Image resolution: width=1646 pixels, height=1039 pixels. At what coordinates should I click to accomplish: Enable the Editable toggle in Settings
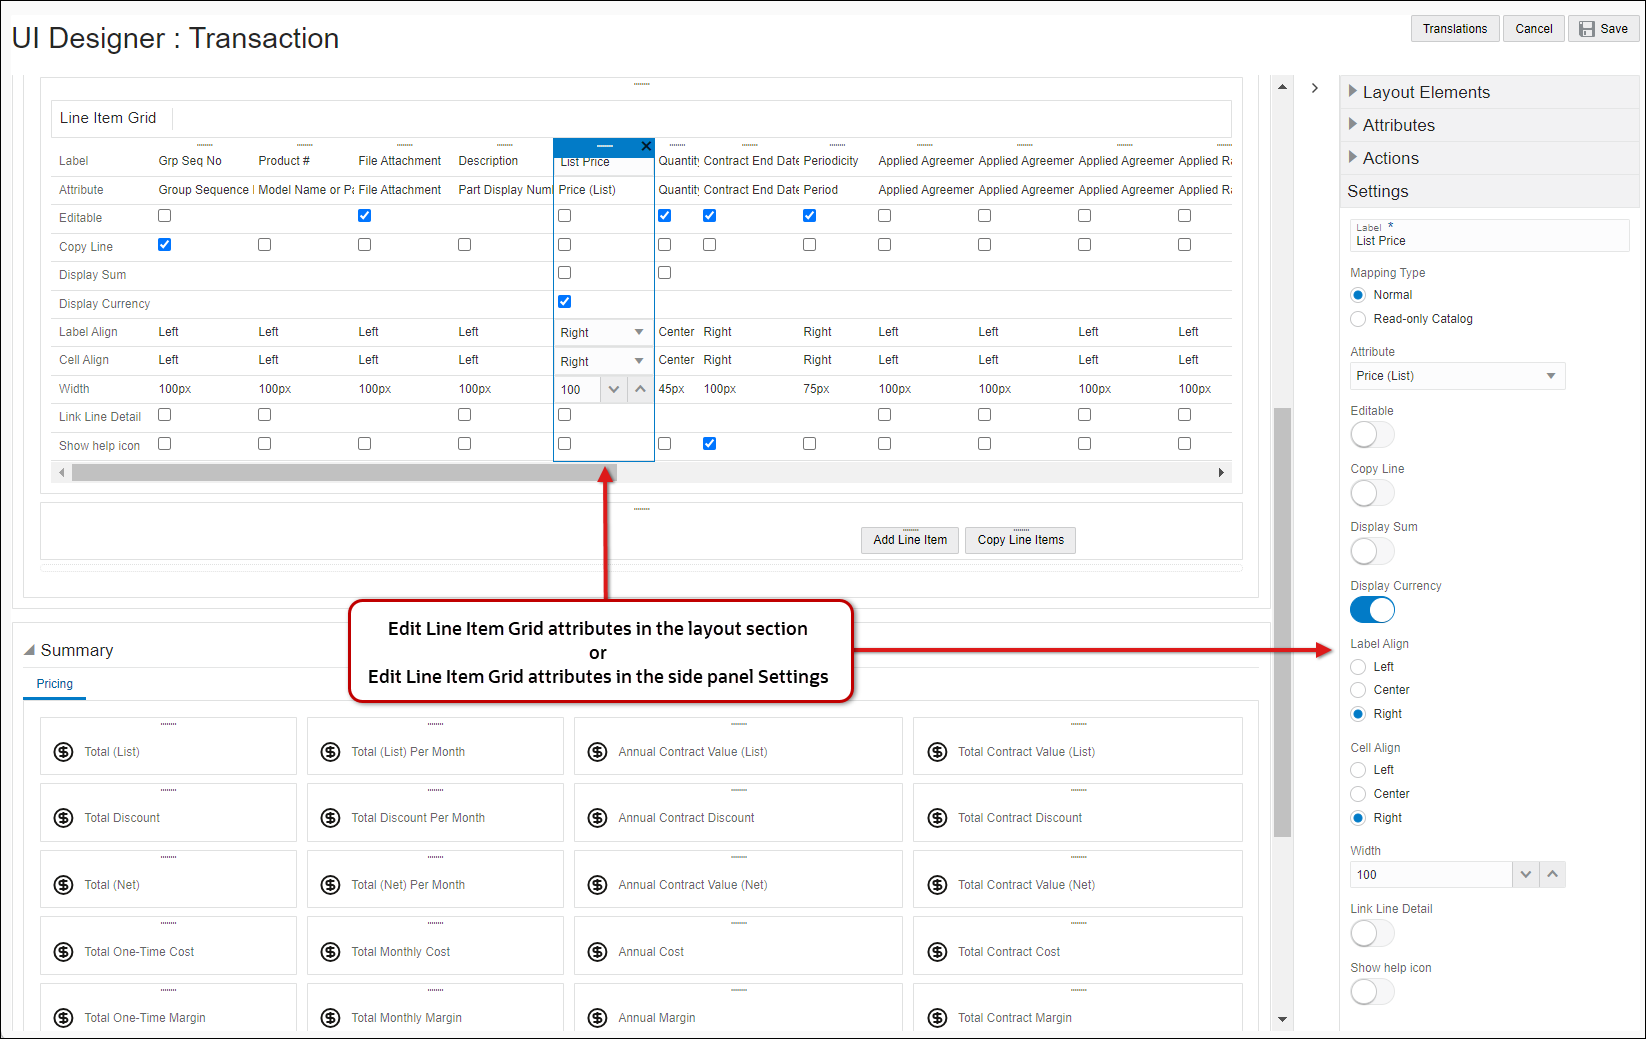point(1372,435)
